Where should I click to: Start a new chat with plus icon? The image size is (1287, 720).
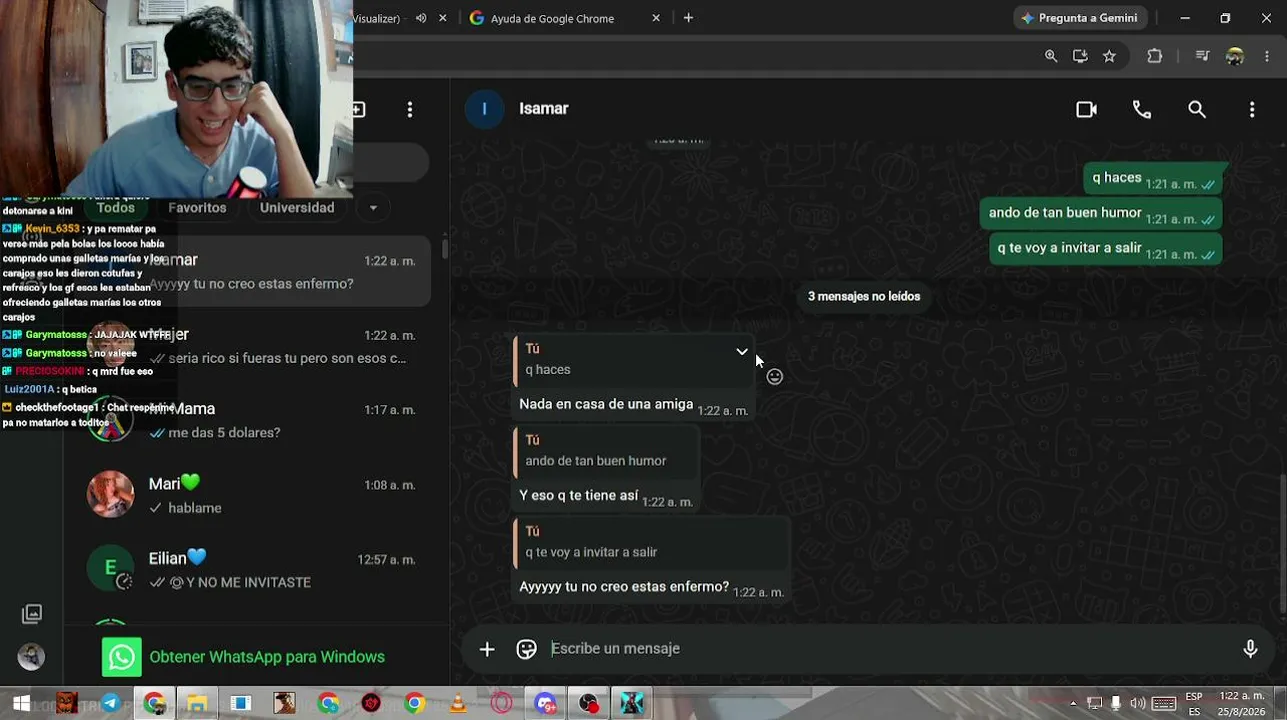(x=358, y=109)
